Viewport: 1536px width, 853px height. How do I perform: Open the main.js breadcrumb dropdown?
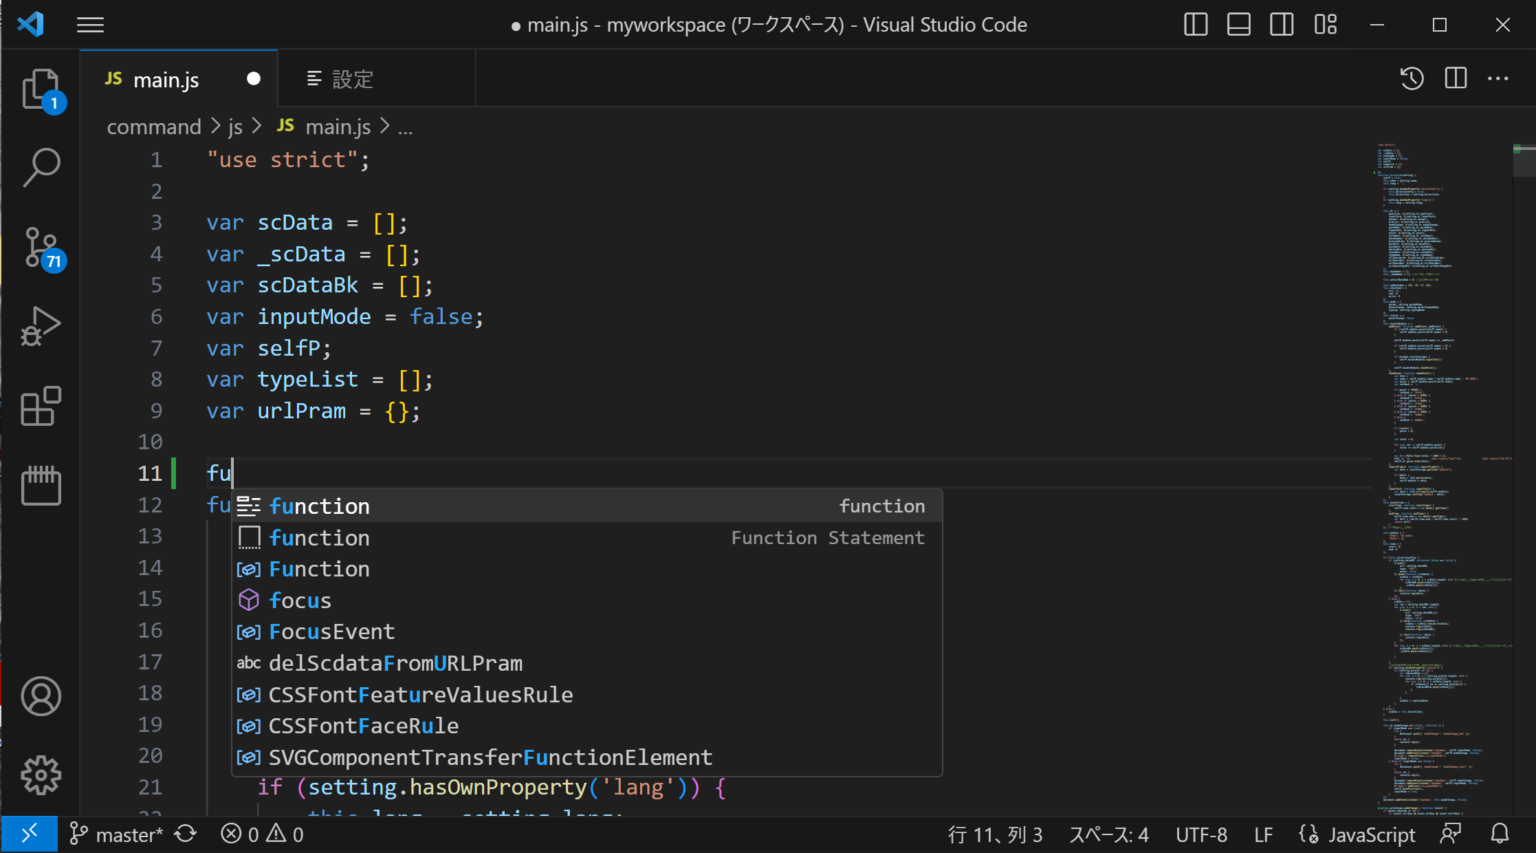pos(339,126)
